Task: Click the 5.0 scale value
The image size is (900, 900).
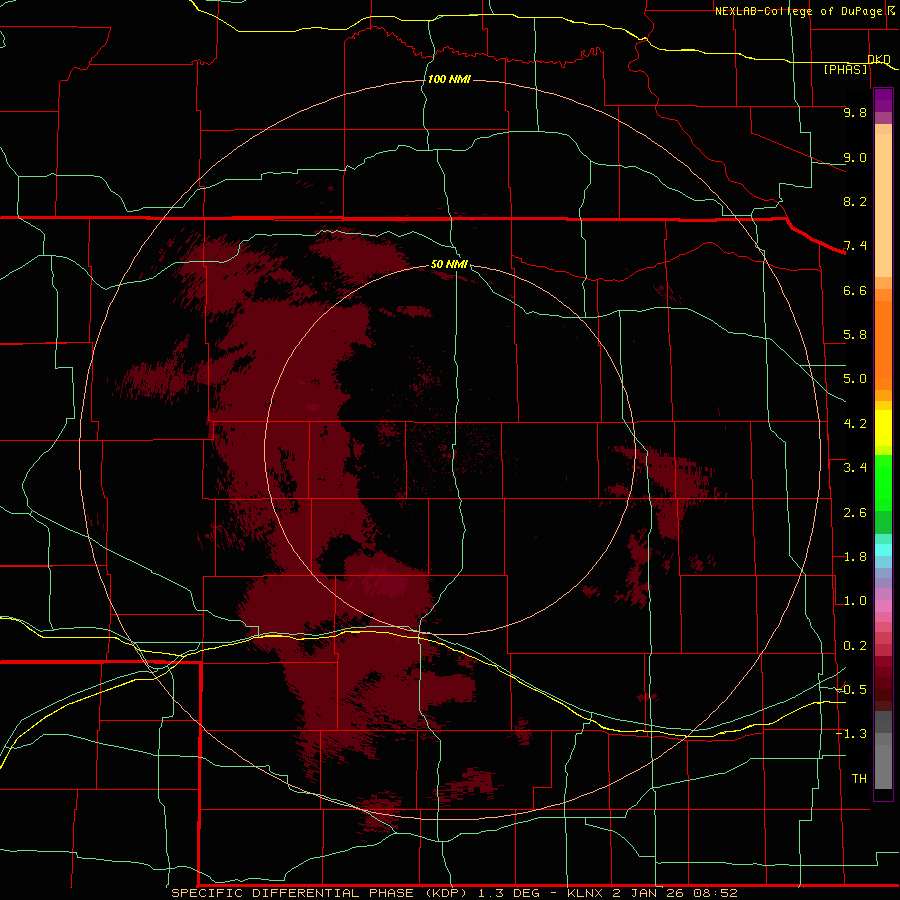Action: [855, 379]
